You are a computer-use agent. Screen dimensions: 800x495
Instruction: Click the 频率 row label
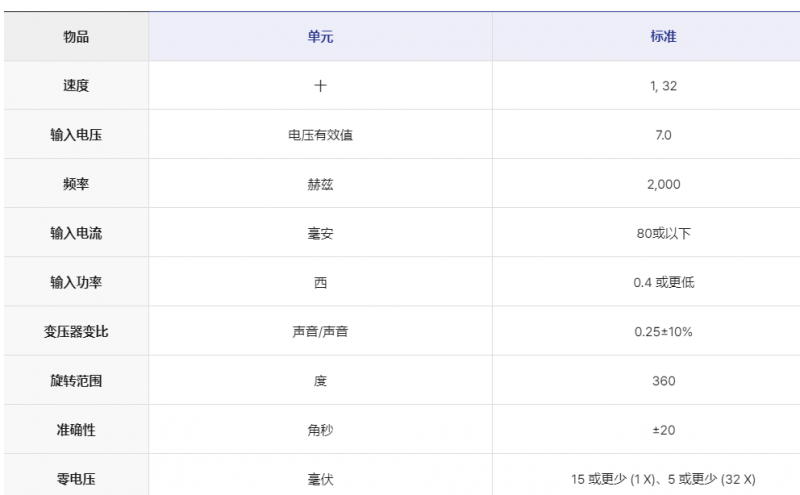(76, 184)
